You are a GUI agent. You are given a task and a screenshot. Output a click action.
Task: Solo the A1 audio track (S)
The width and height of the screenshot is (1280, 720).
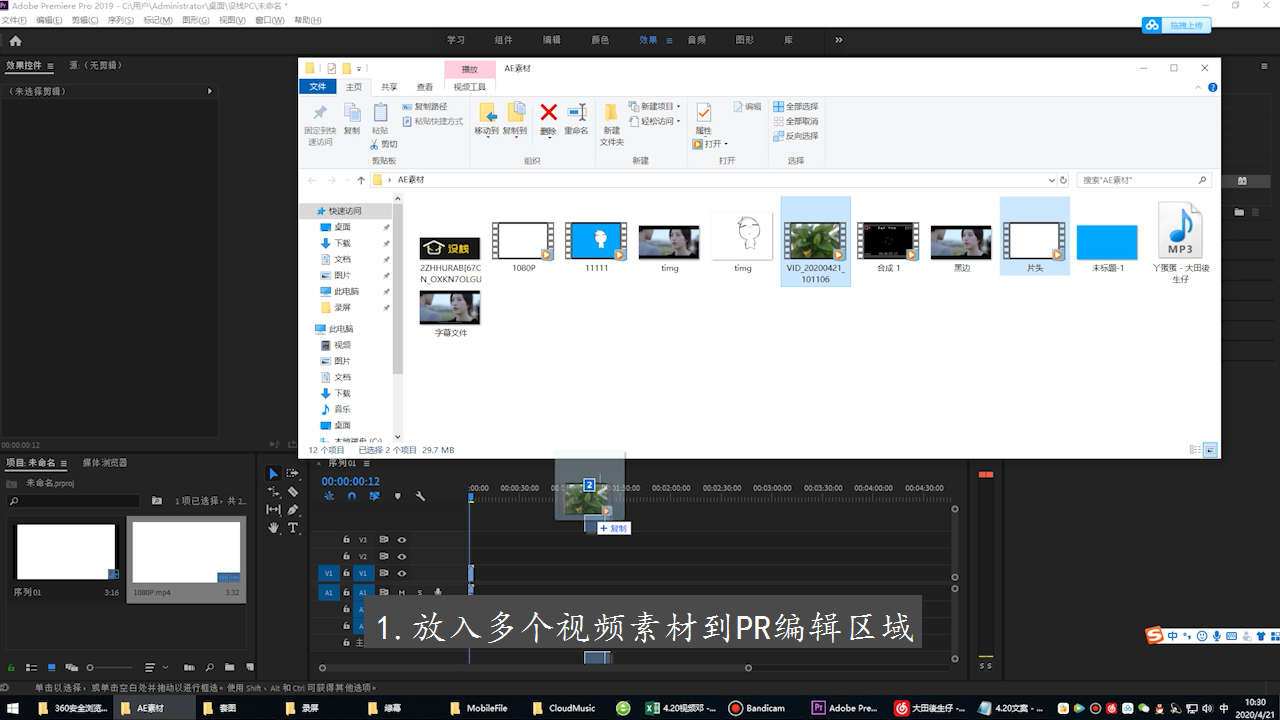pyautogui.click(x=420, y=592)
